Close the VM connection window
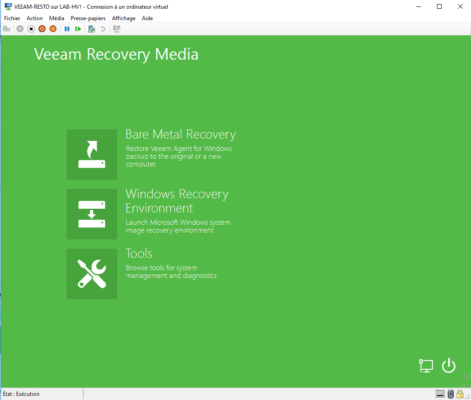The image size is (471, 400). (460, 6)
